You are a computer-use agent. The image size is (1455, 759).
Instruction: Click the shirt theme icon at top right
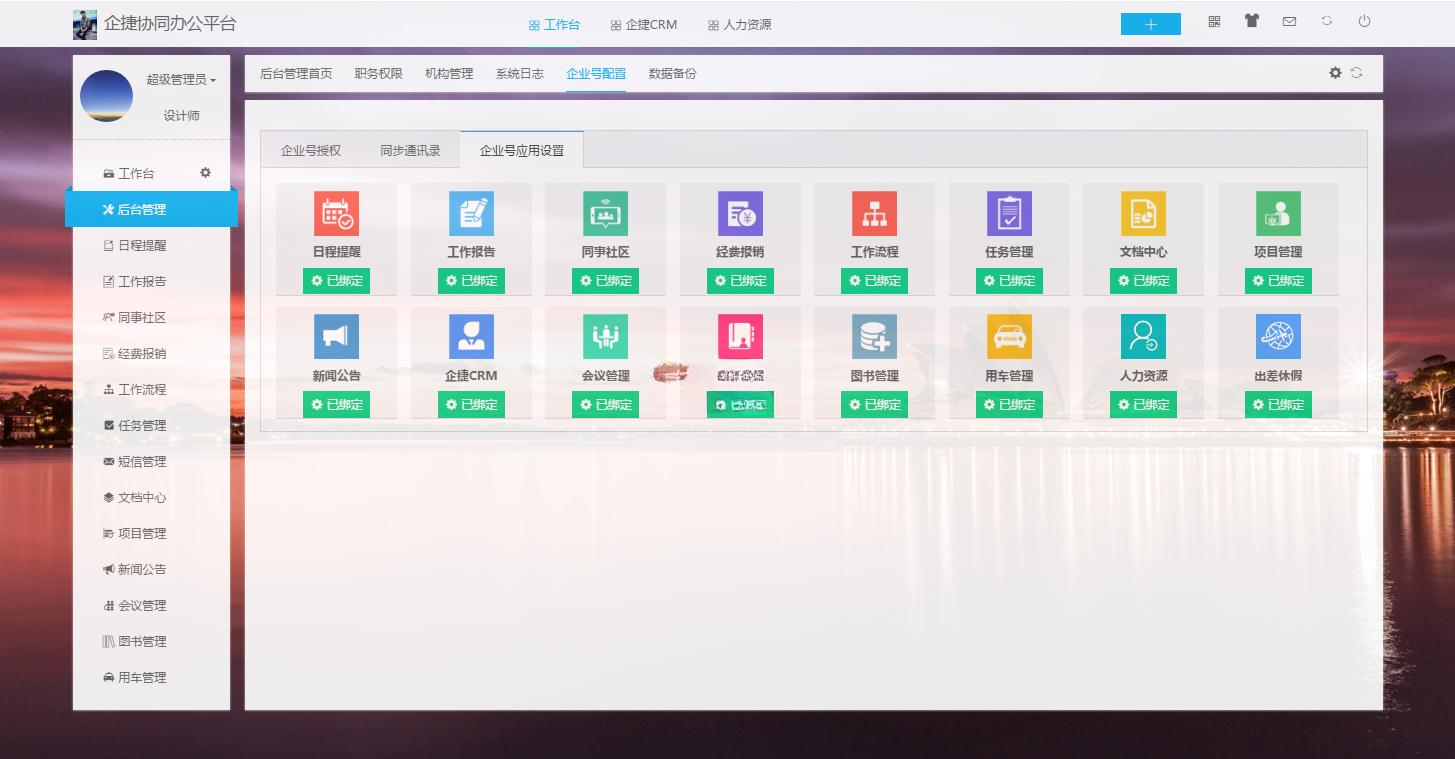1251,21
